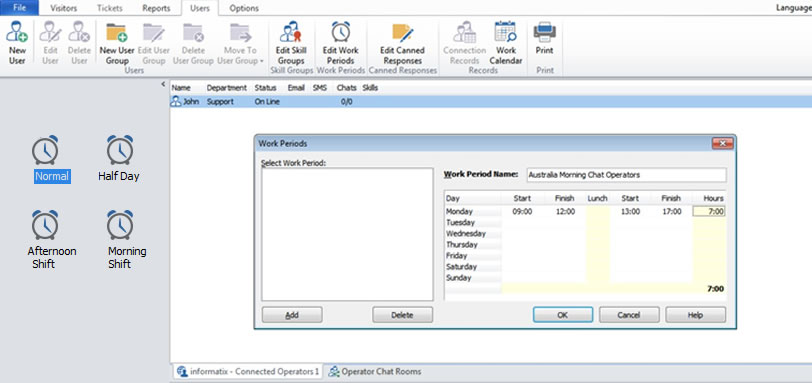Click Monday second Start cell 13:00
Screen dimensions: 812x383
pyautogui.click(x=630, y=212)
